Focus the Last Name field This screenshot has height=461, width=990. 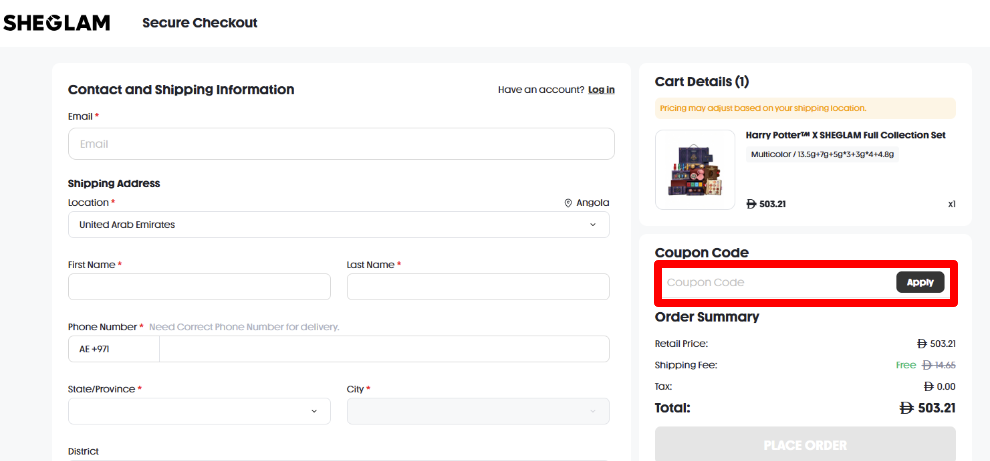click(478, 286)
